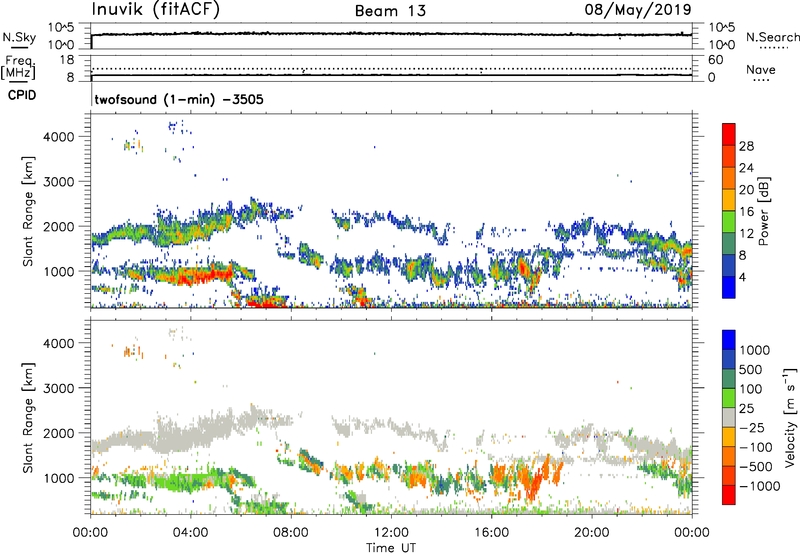Click the velocity panel 'Slant Range [km]' label
The image size is (800, 554).
click(28, 417)
